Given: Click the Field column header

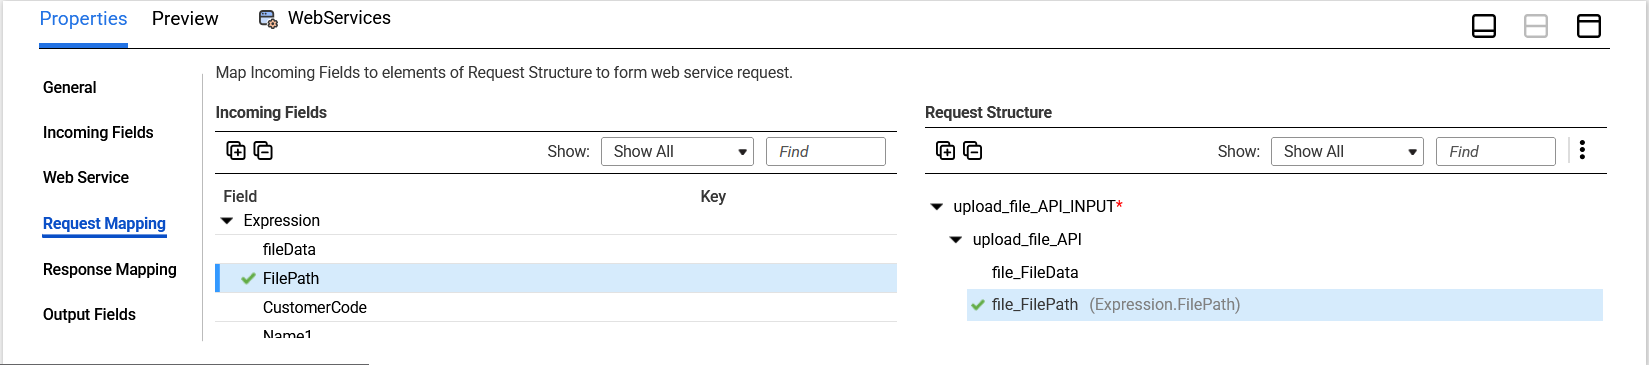Looking at the screenshot, I should point(240,197).
